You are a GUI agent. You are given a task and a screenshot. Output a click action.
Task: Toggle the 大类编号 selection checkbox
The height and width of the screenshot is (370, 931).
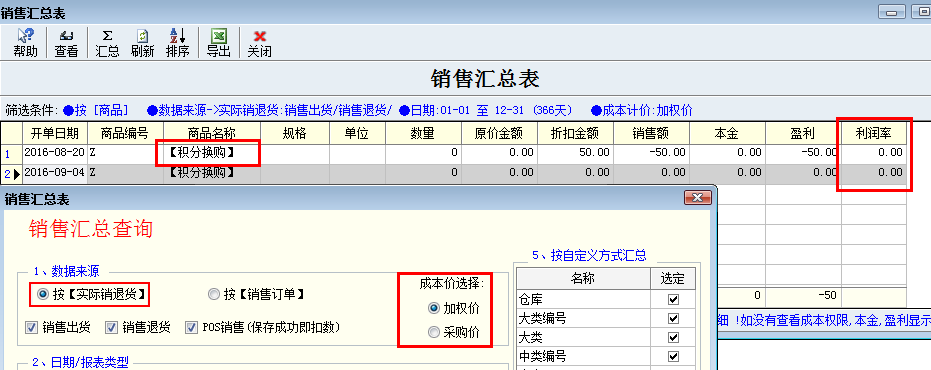click(673, 318)
